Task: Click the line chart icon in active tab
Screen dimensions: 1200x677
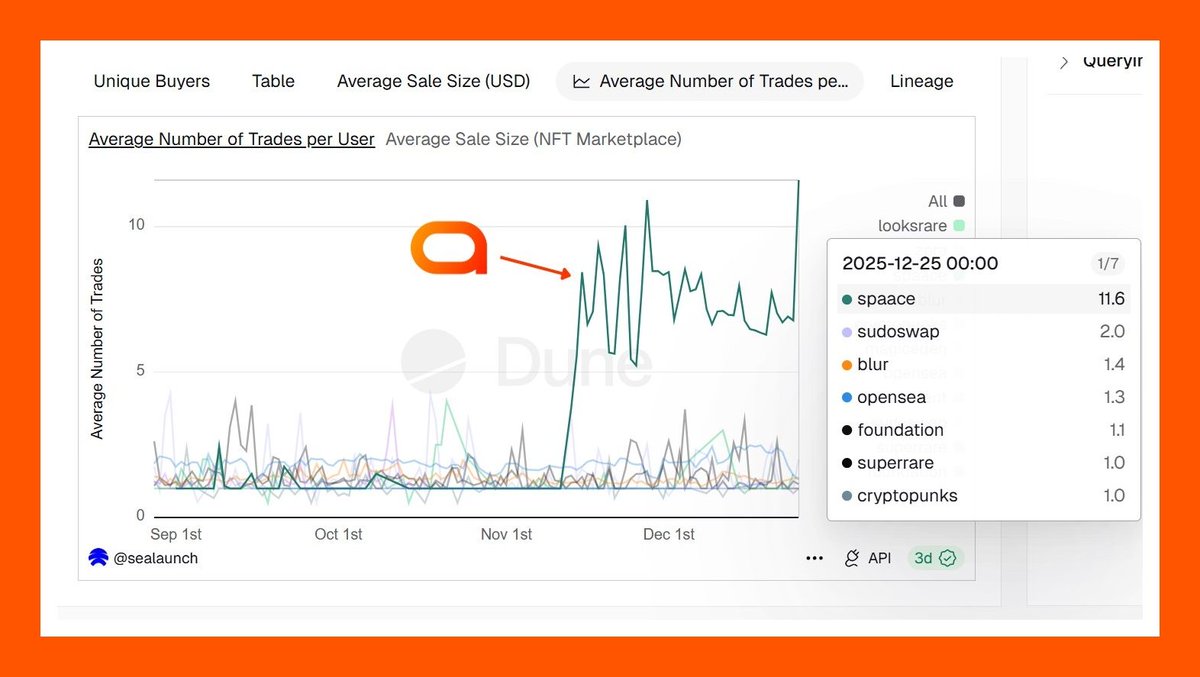Action: tap(581, 82)
